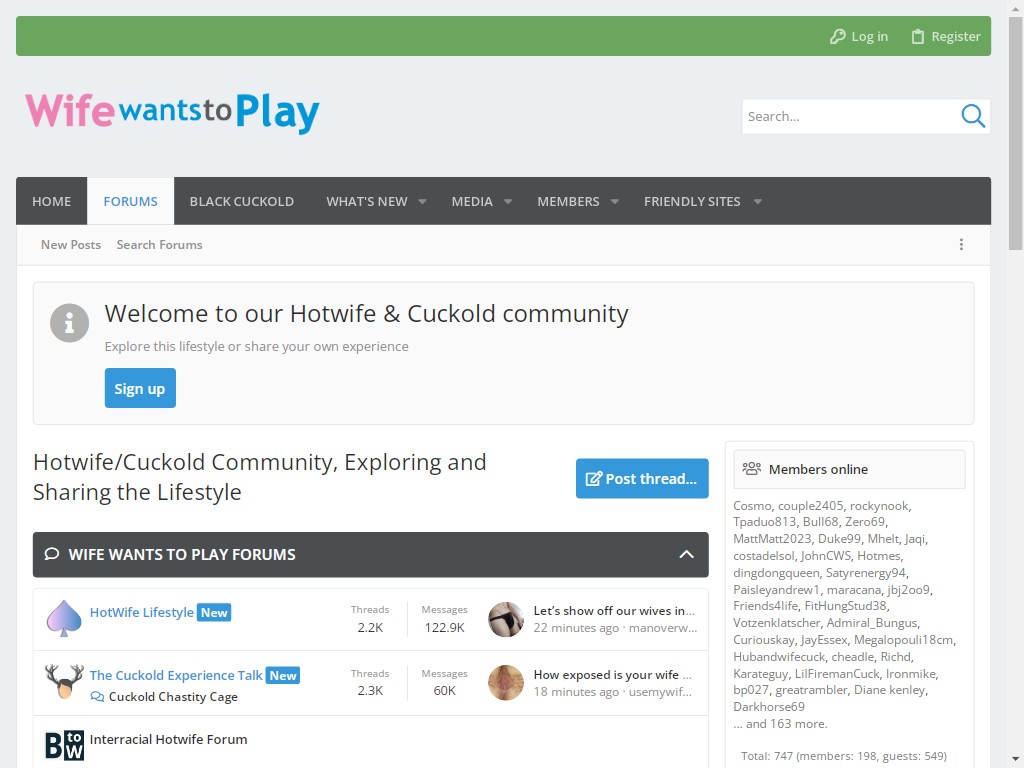Image resolution: width=1024 pixels, height=768 pixels.
Task: Click the key icon beside Log in
Action: click(x=837, y=37)
